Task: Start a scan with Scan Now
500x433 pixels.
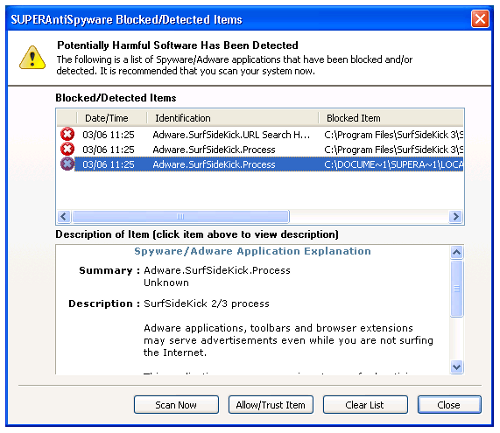Action: click(x=176, y=405)
